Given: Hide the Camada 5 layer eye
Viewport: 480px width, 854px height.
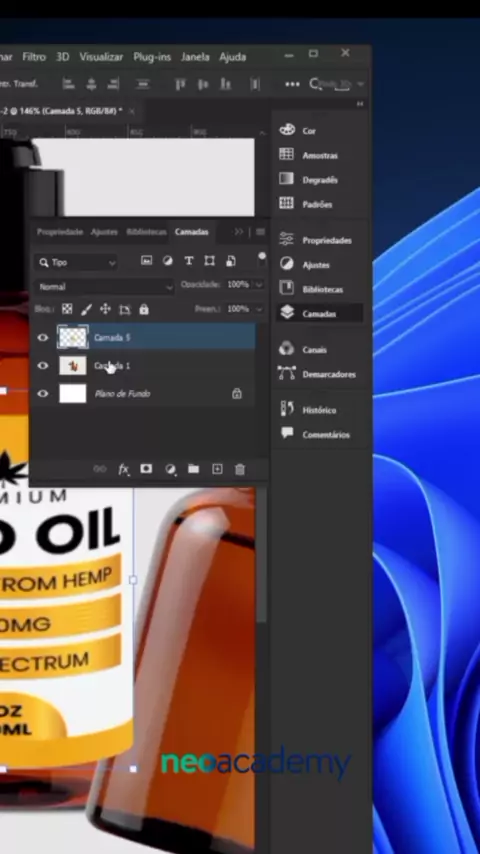Looking at the screenshot, I should [42, 338].
